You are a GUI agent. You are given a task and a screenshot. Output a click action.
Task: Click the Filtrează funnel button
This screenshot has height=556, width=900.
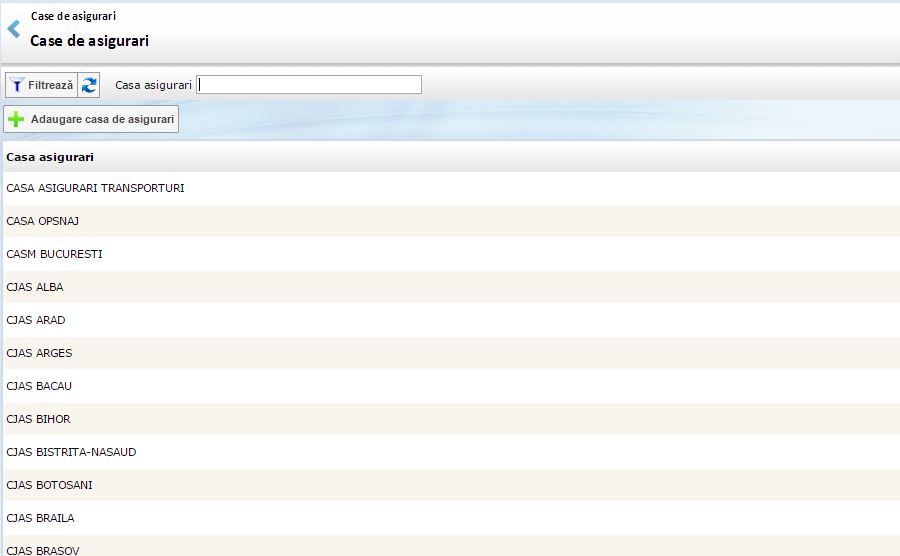(41, 86)
